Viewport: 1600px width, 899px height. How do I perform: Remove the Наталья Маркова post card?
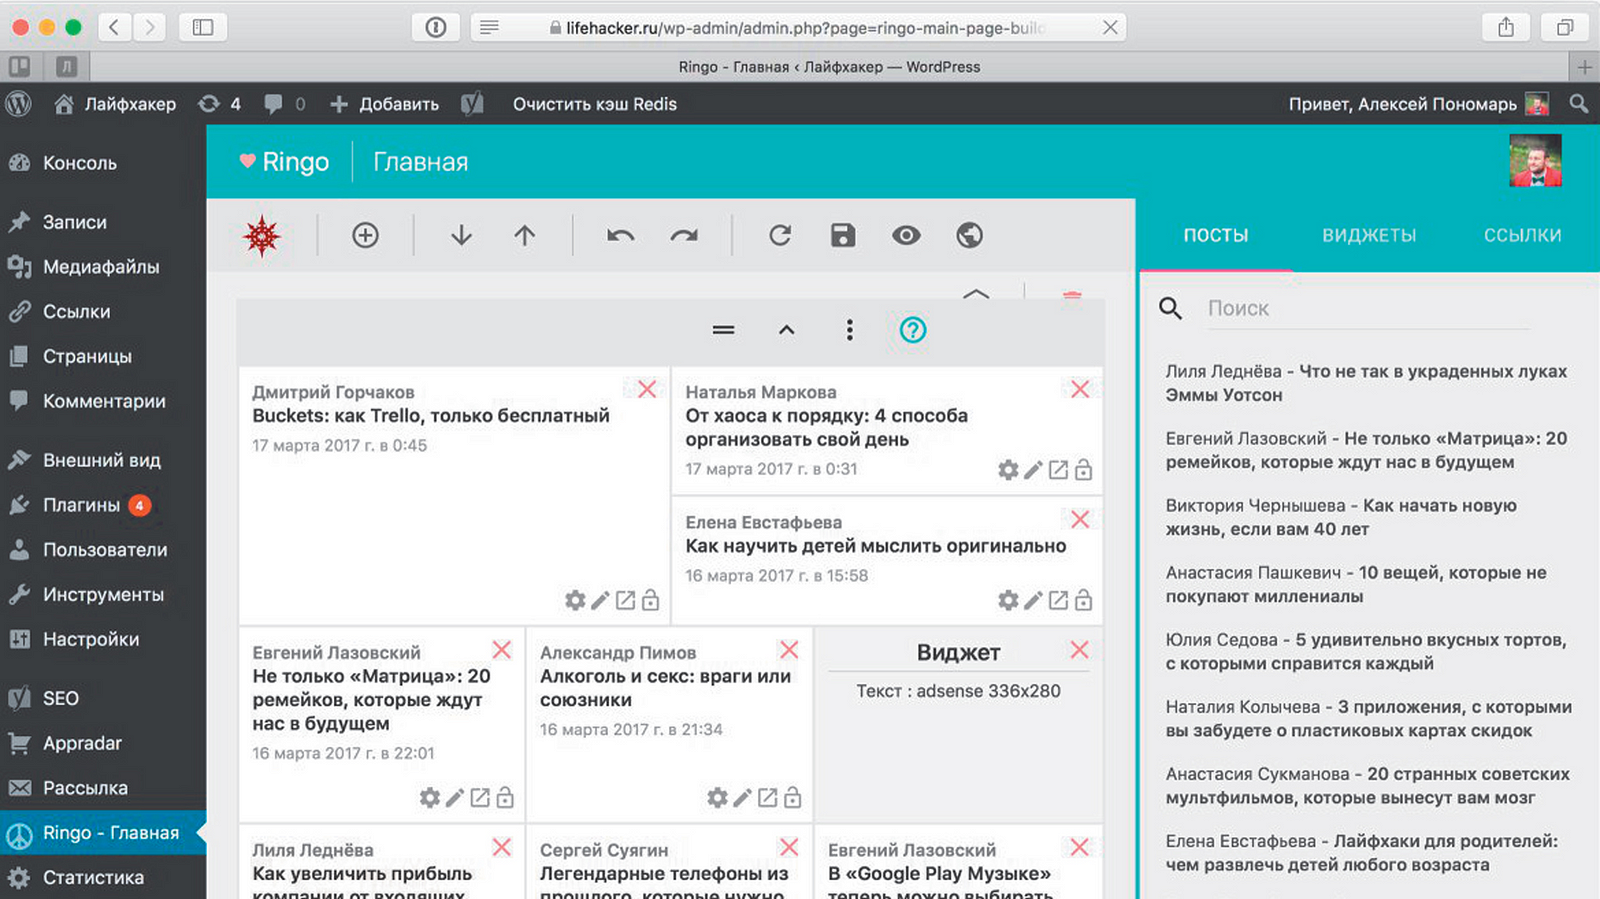1080,389
